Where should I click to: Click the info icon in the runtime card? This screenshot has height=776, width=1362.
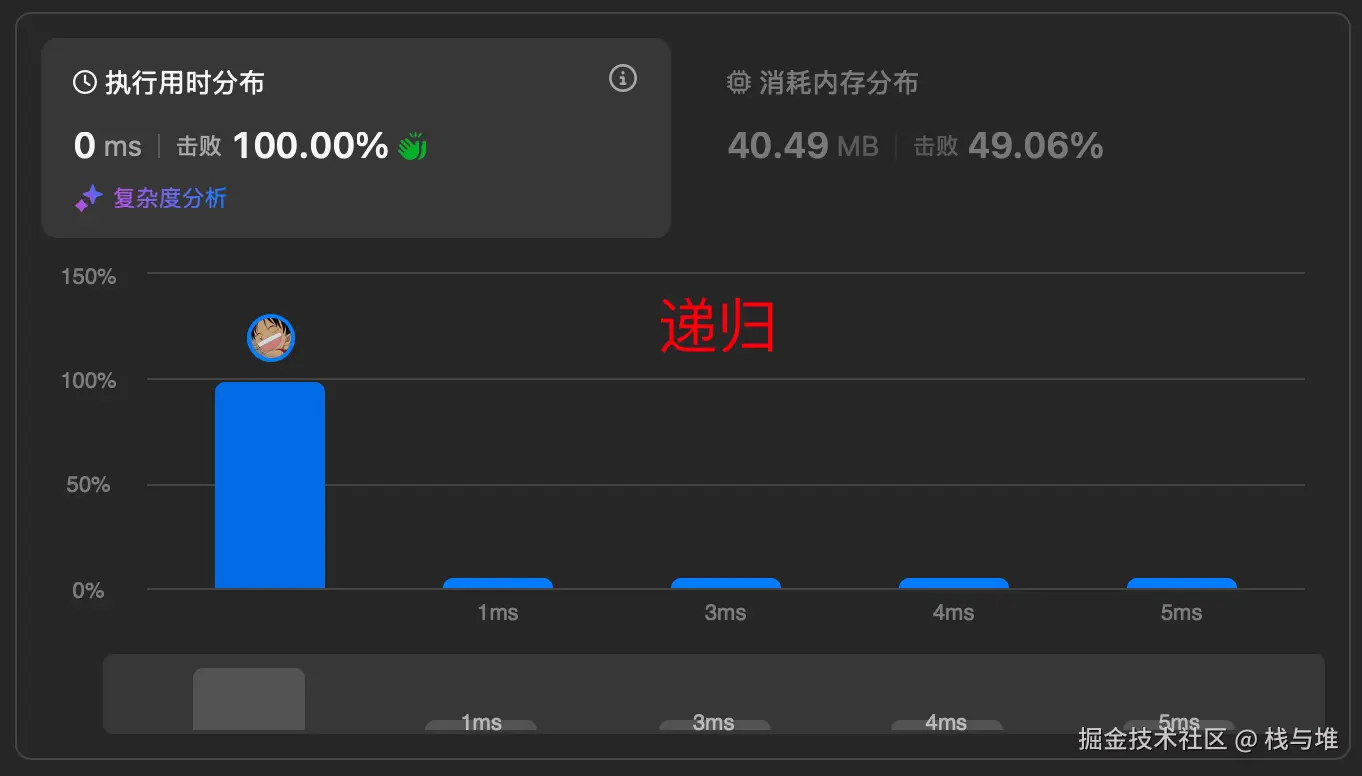pos(623,78)
